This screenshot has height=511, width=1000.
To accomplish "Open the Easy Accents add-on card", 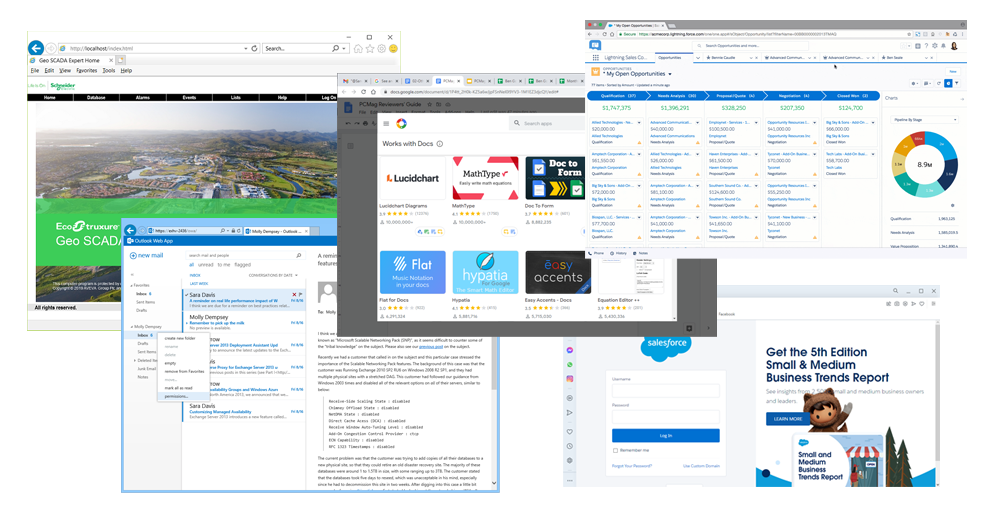I will coord(558,285).
